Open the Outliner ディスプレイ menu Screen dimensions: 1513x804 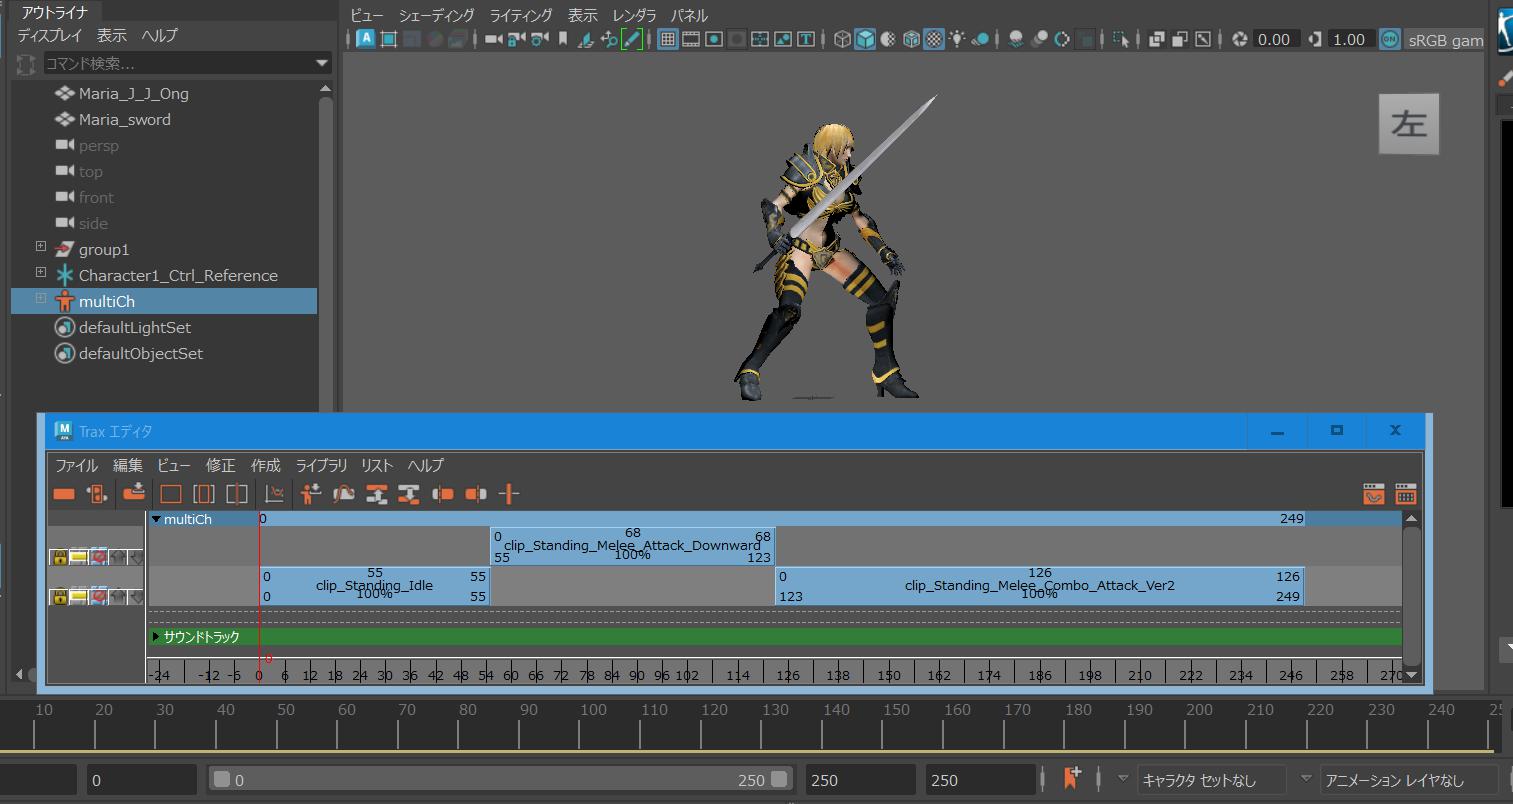coord(50,35)
